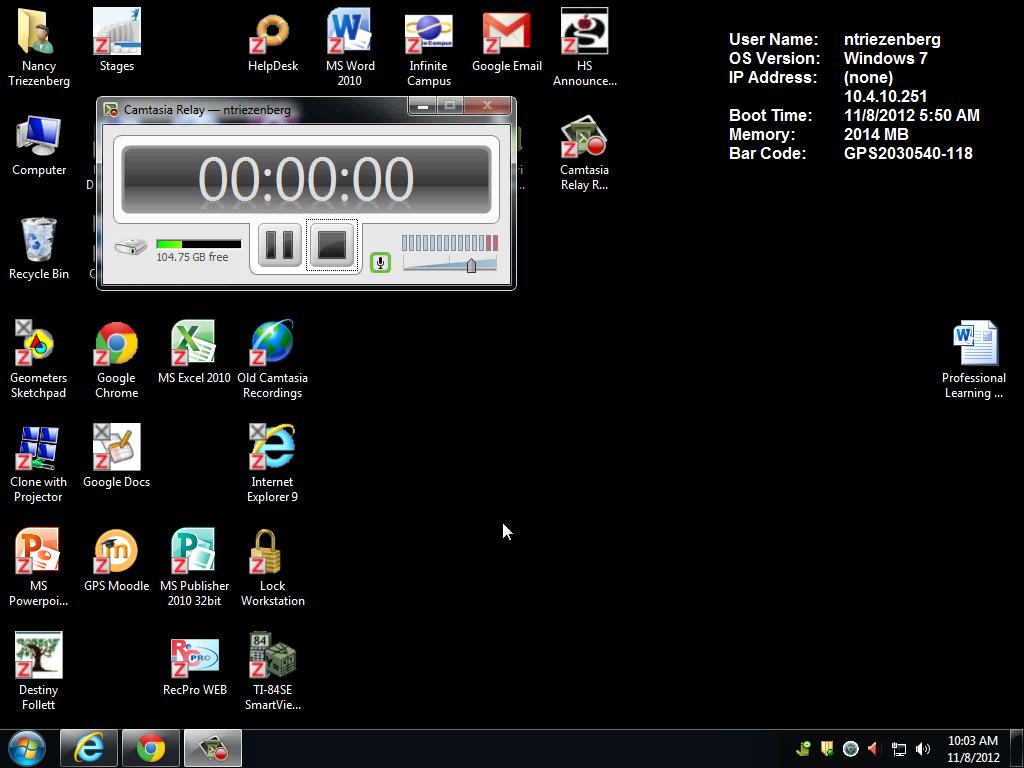Click the 00:00:00 recording timer display
The width and height of the screenshot is (1024, 768).
click(x=306, y=179)
